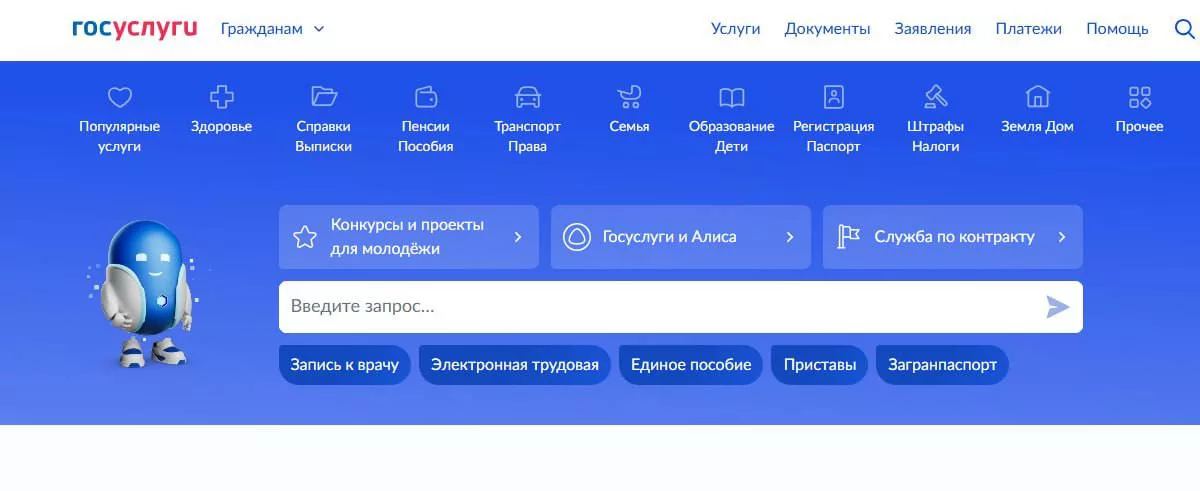The width and height of the screenshot is (1200, 491).
Task: Expand the Гражданам dropdown
Action: click(272, 29)
